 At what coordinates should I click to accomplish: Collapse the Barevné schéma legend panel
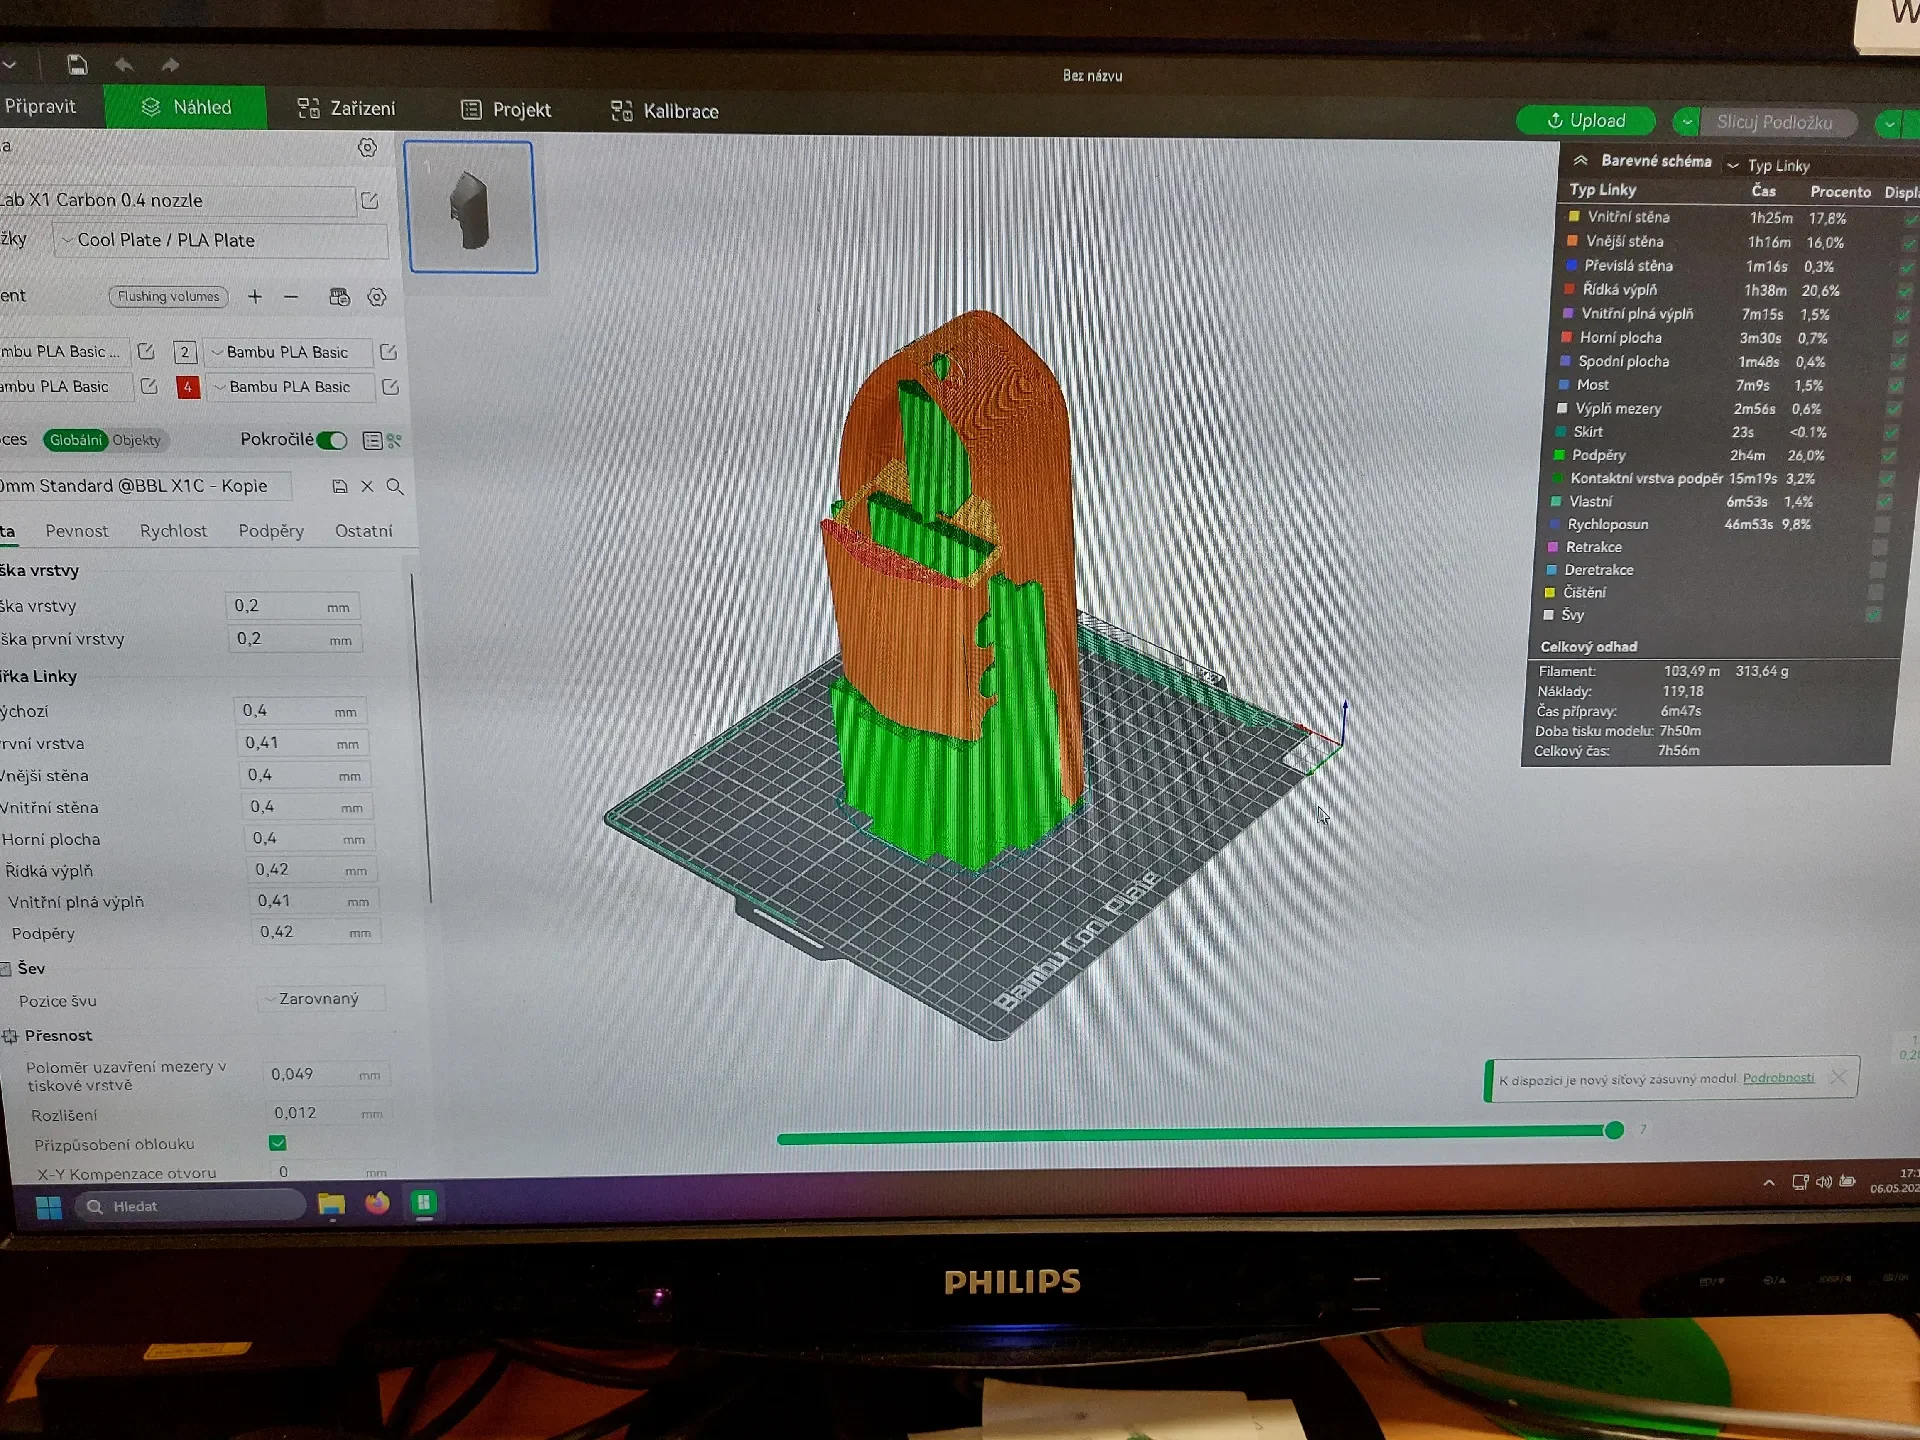[x=1580, y=160]
